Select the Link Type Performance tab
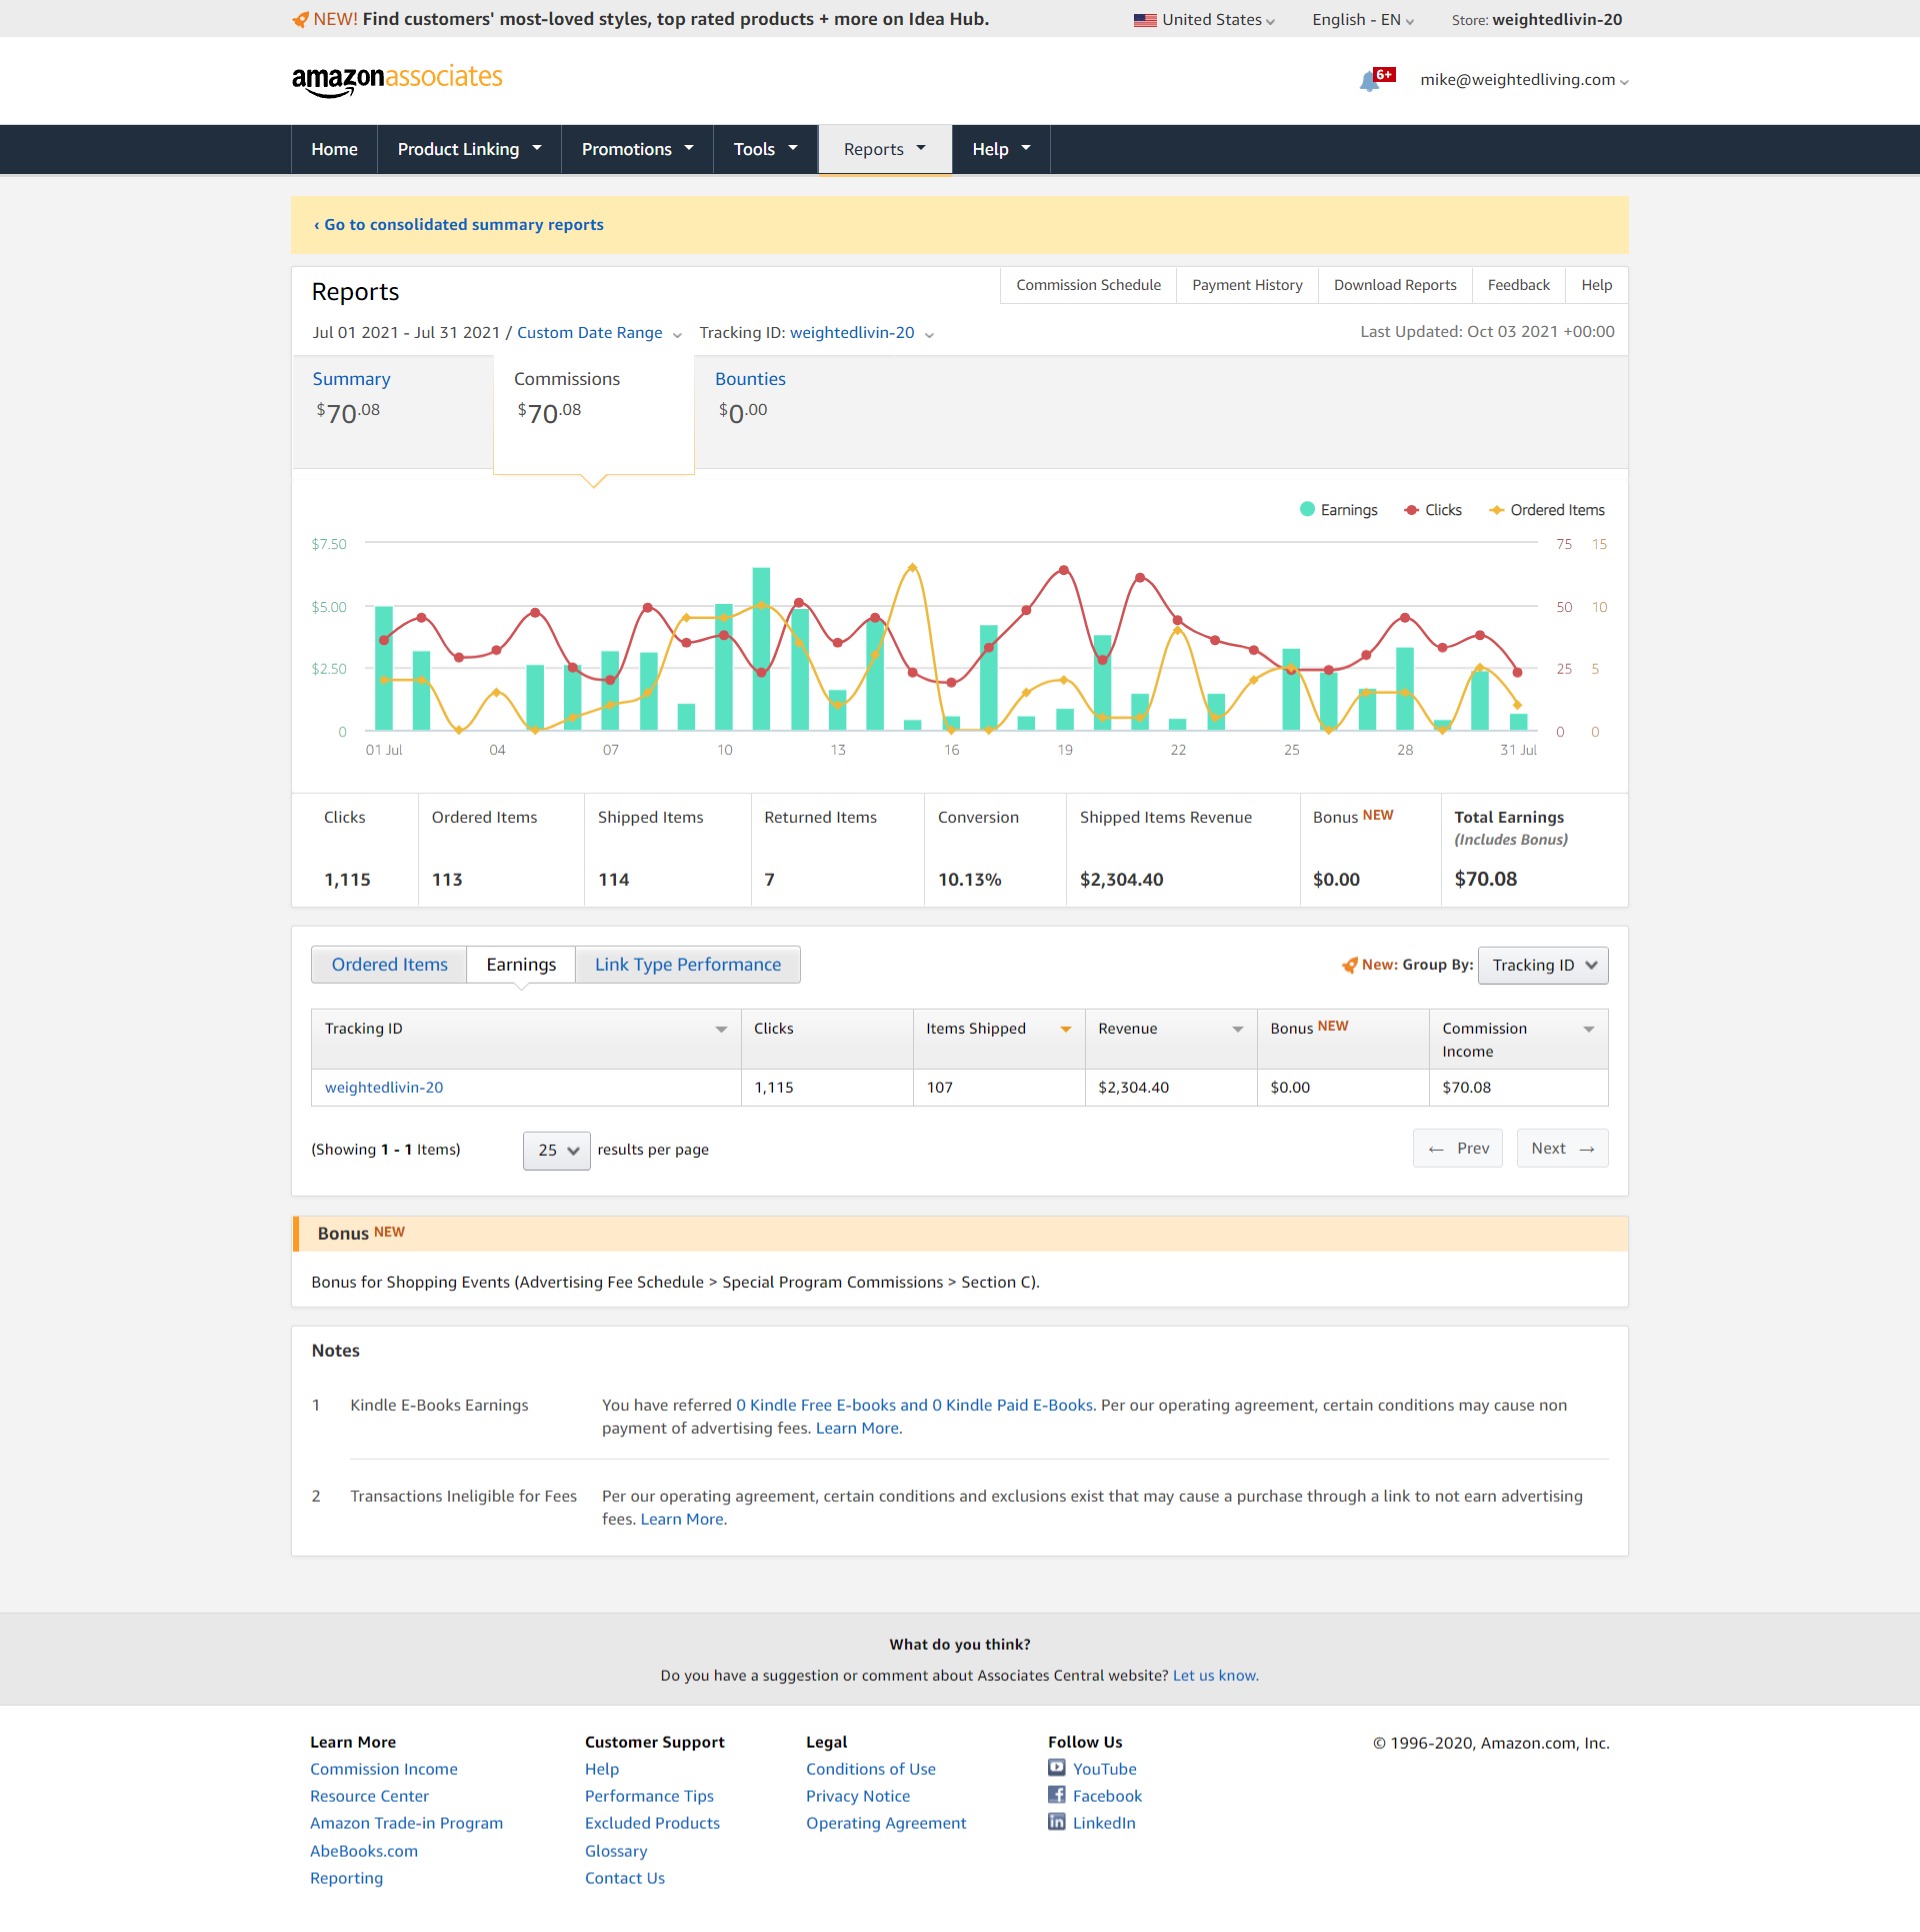This screenshot has height=1932, width=1920. 688,965
